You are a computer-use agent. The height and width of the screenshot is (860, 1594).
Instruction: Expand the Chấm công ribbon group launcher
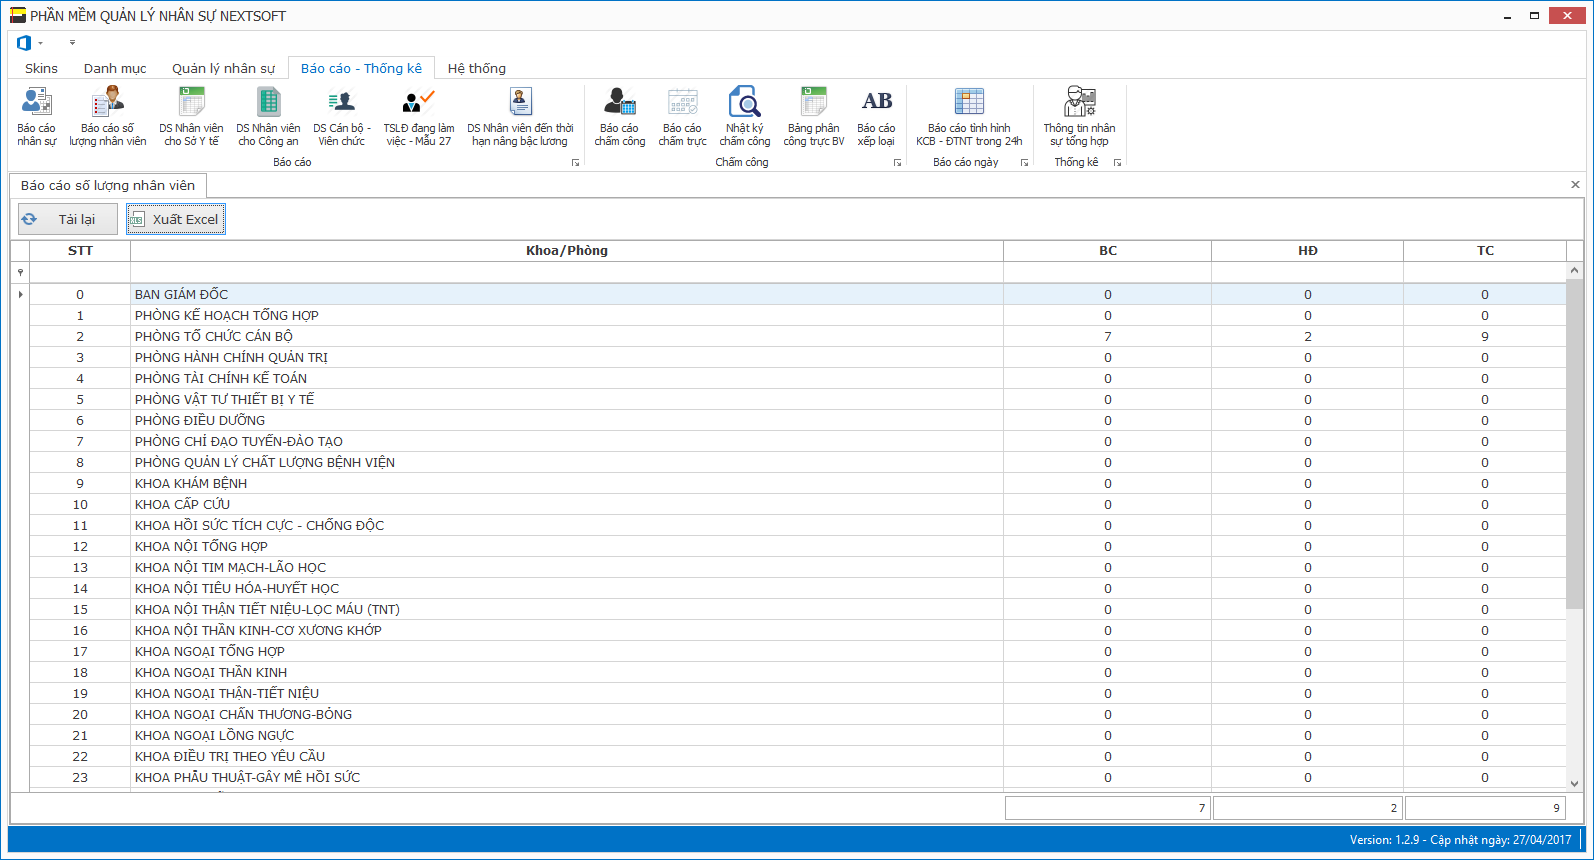coord(898,163)
